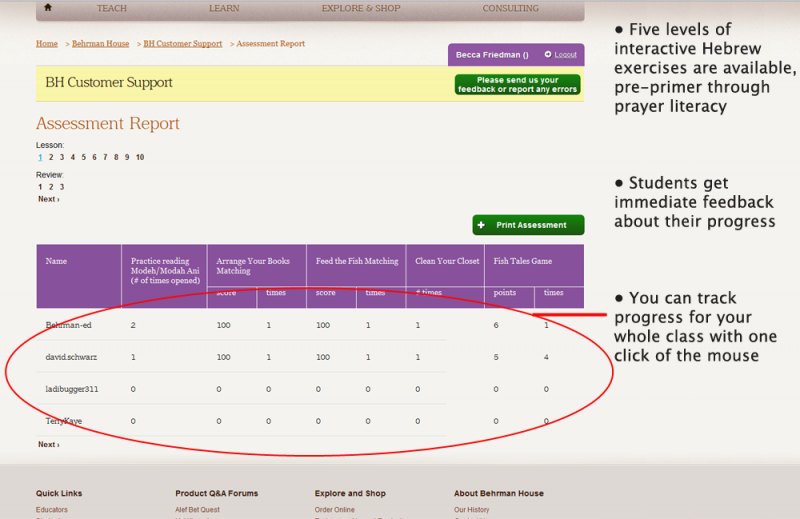Click the Behrman-ed student name
Screen dimensions: 800x519
[68, 325]
